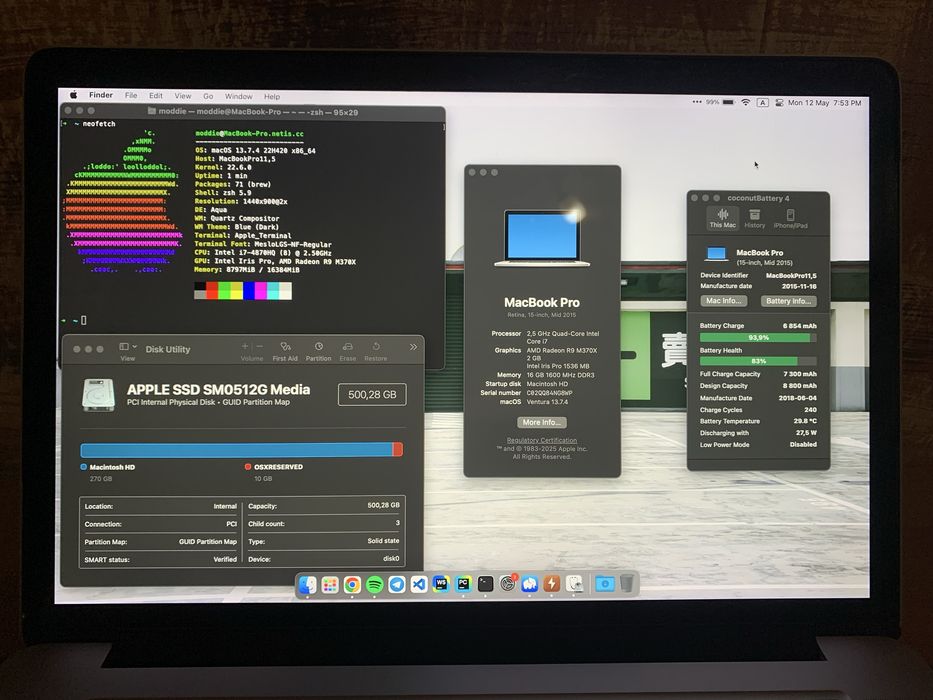Click the MacBook image in About This Mac
Viewport: 933px width, 700px height.
coord(542,238)
